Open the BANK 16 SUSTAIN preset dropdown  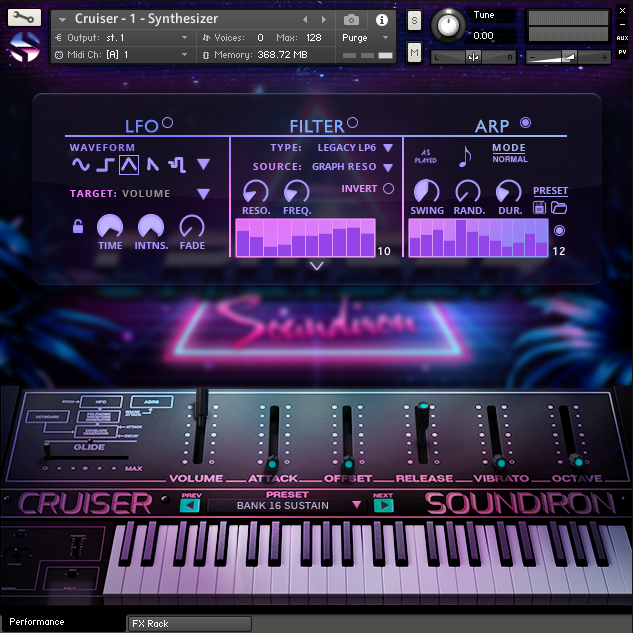point(286,505)
